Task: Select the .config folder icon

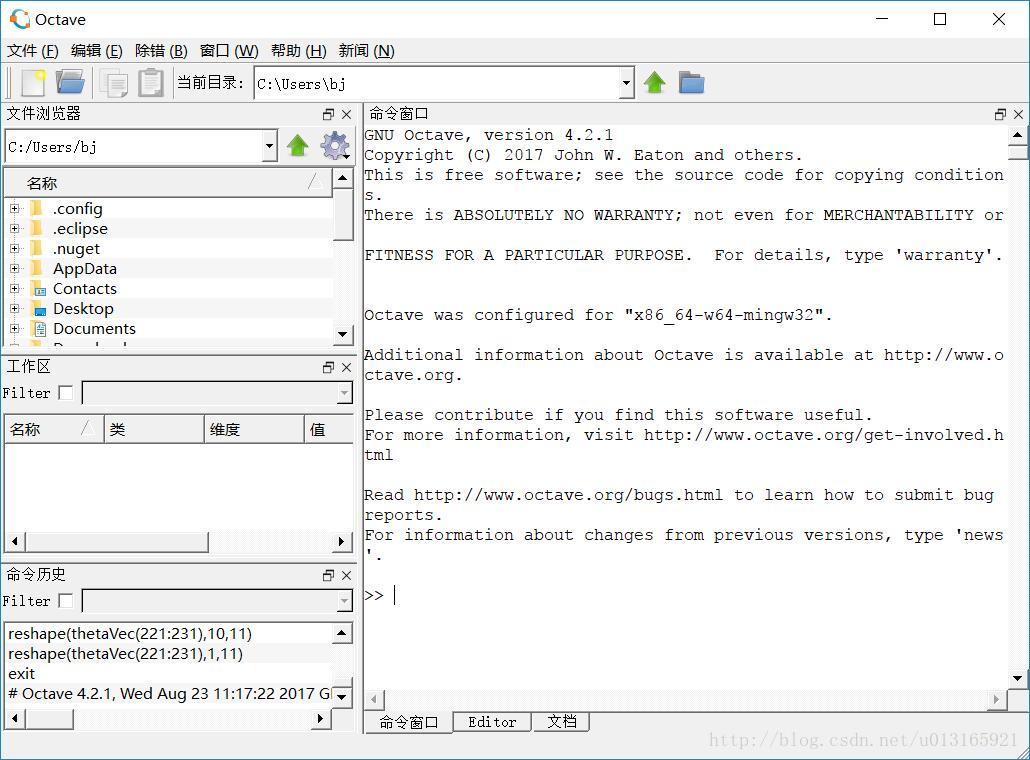Action: pos(37,209)
